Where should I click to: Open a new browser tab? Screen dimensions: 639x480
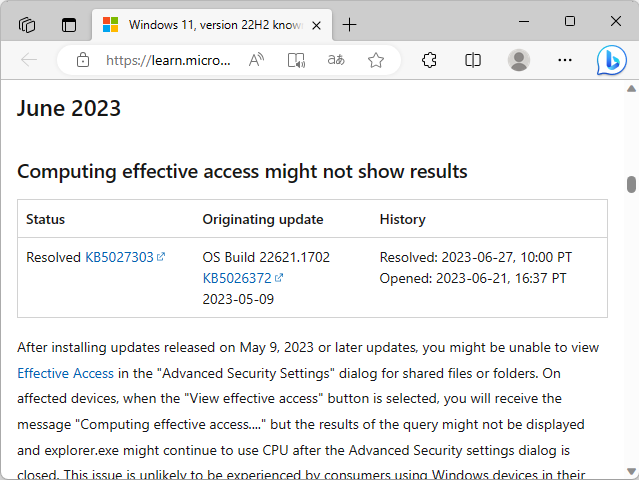click(x=349, y=24)
